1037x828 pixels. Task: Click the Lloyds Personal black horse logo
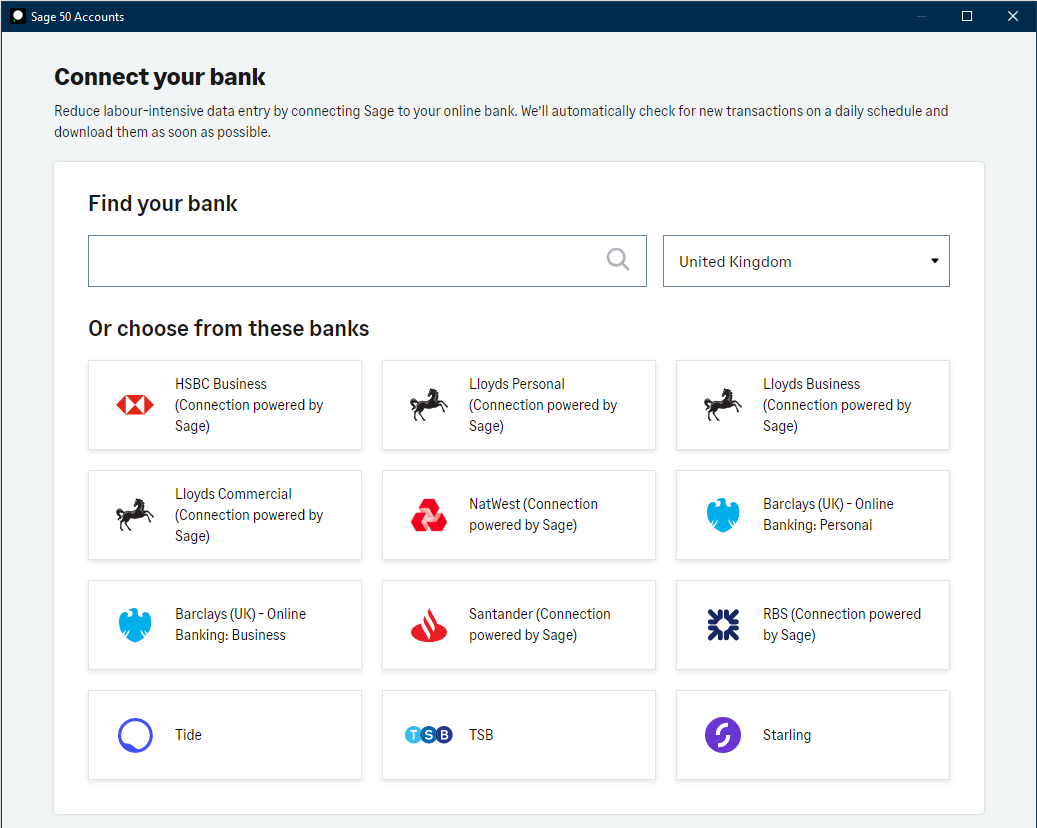(429, 405)
